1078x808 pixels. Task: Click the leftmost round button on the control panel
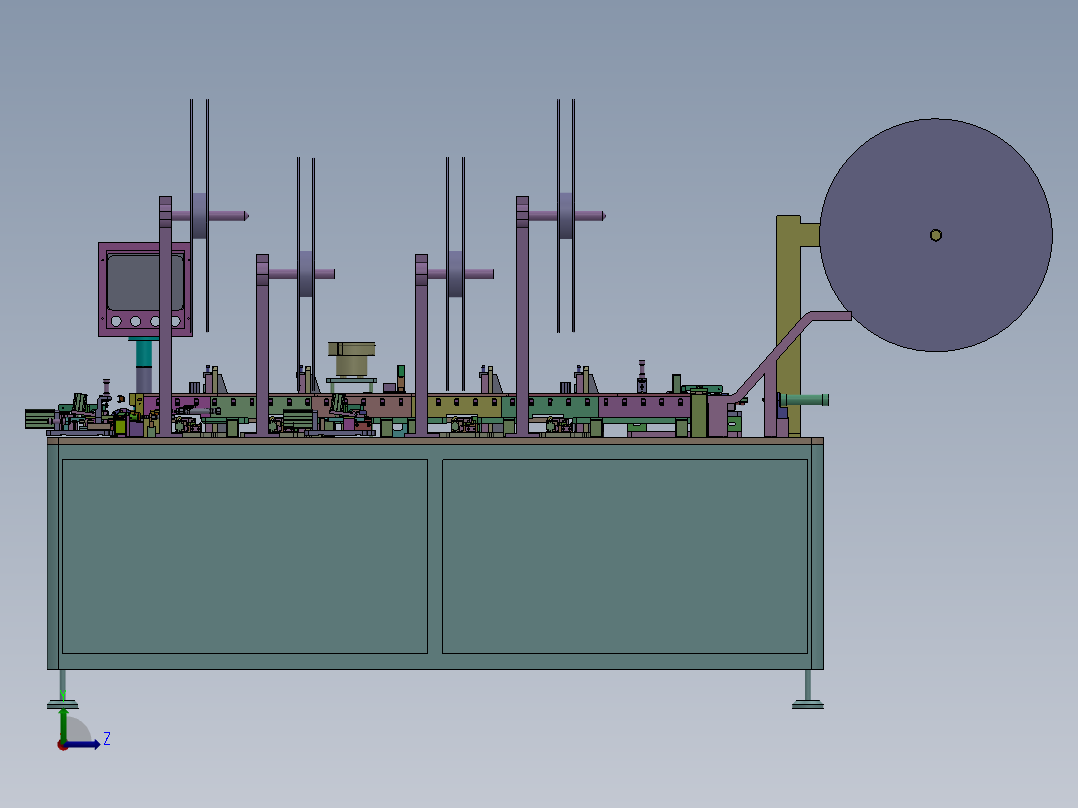116,321
